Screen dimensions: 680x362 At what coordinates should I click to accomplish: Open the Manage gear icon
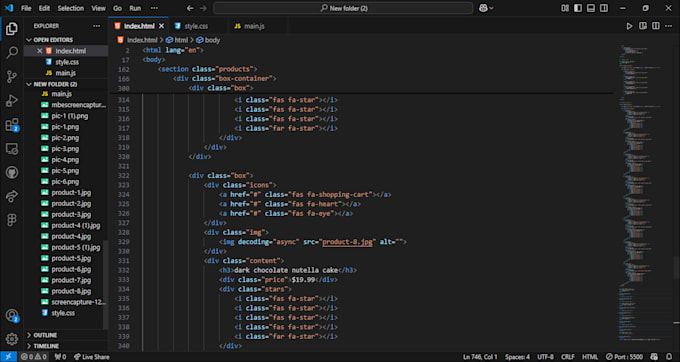tap(12, 339)
